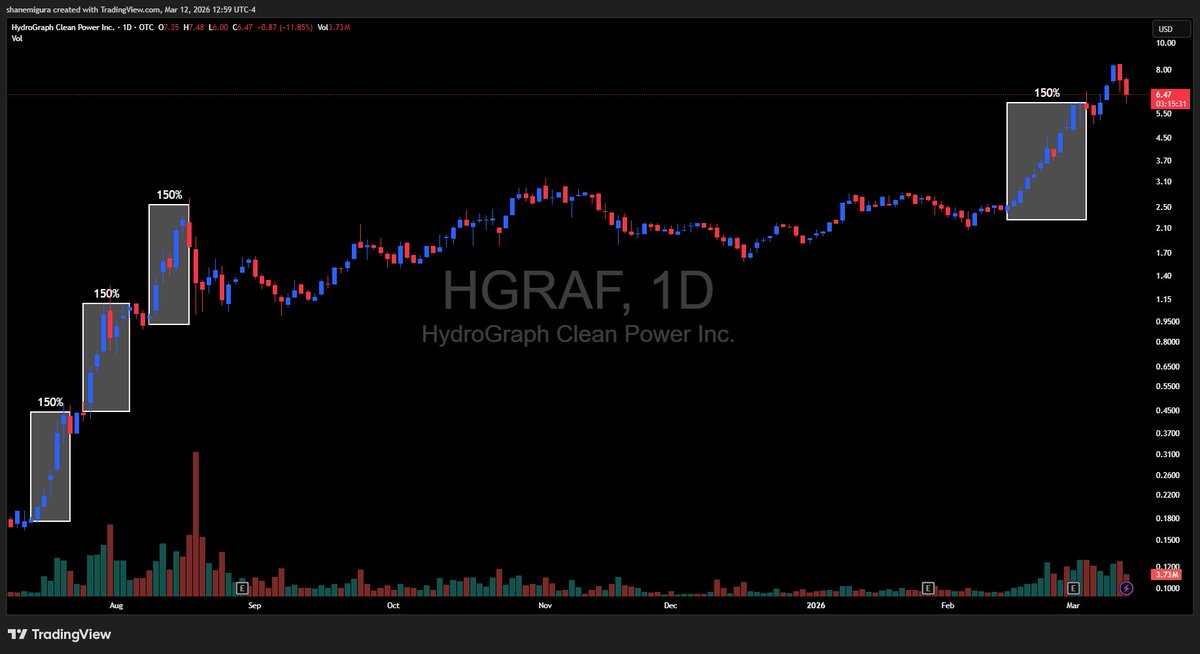
Task: Click the 0.1500 price axis label
Action: click(1168, 540)
